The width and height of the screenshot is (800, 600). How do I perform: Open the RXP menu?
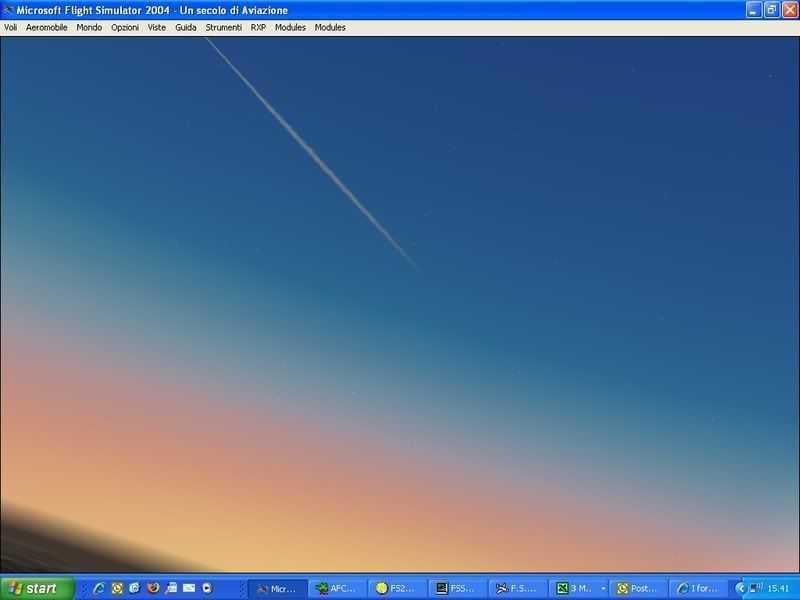258,28
